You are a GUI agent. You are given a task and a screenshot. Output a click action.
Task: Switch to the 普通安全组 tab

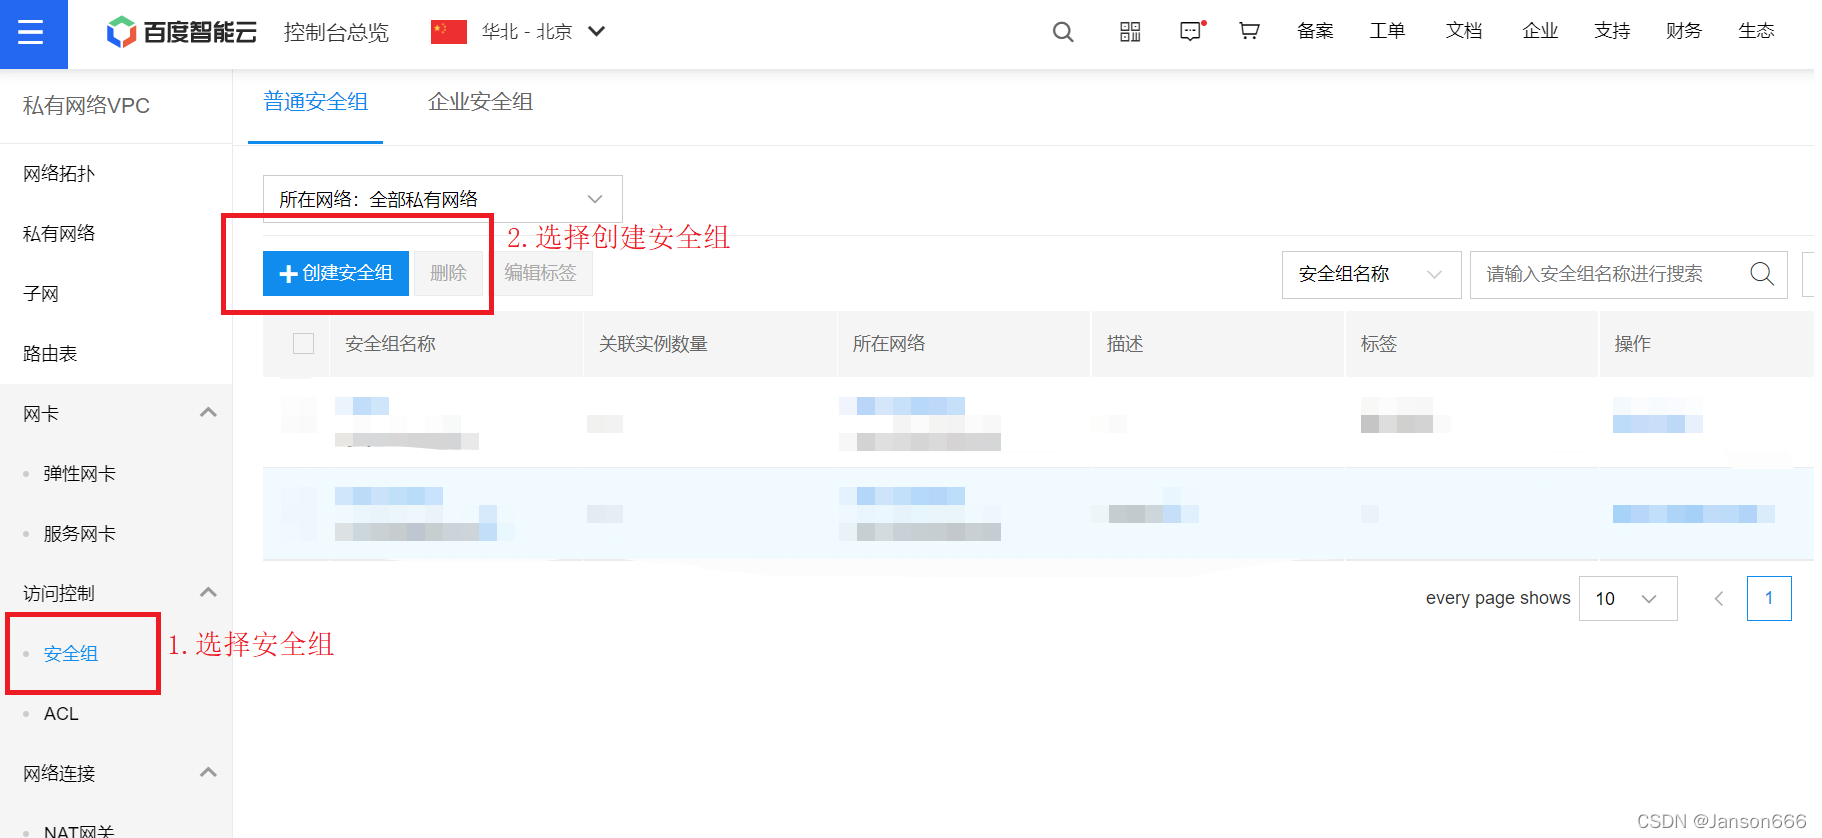315,102
